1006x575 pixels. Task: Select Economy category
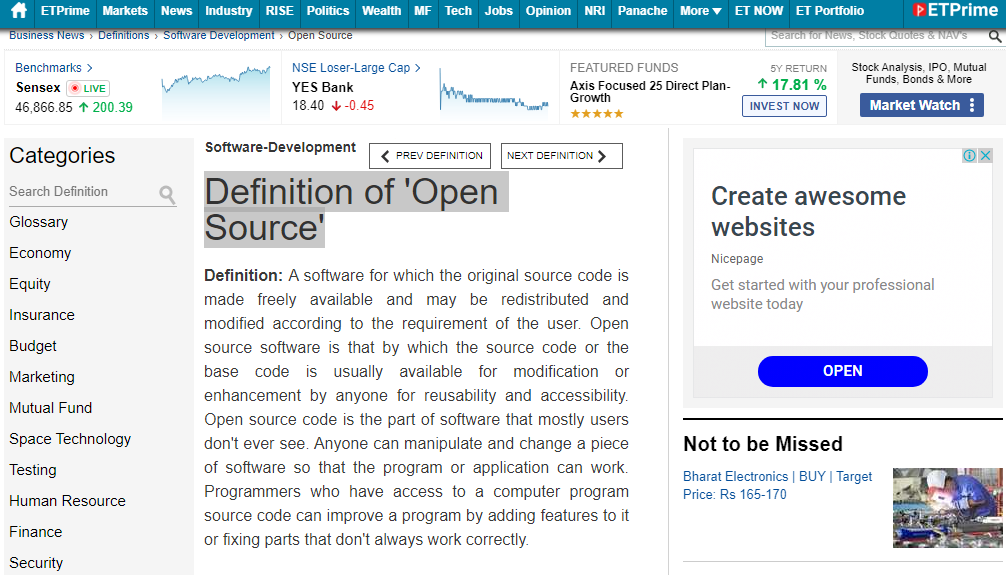[40, 253]
